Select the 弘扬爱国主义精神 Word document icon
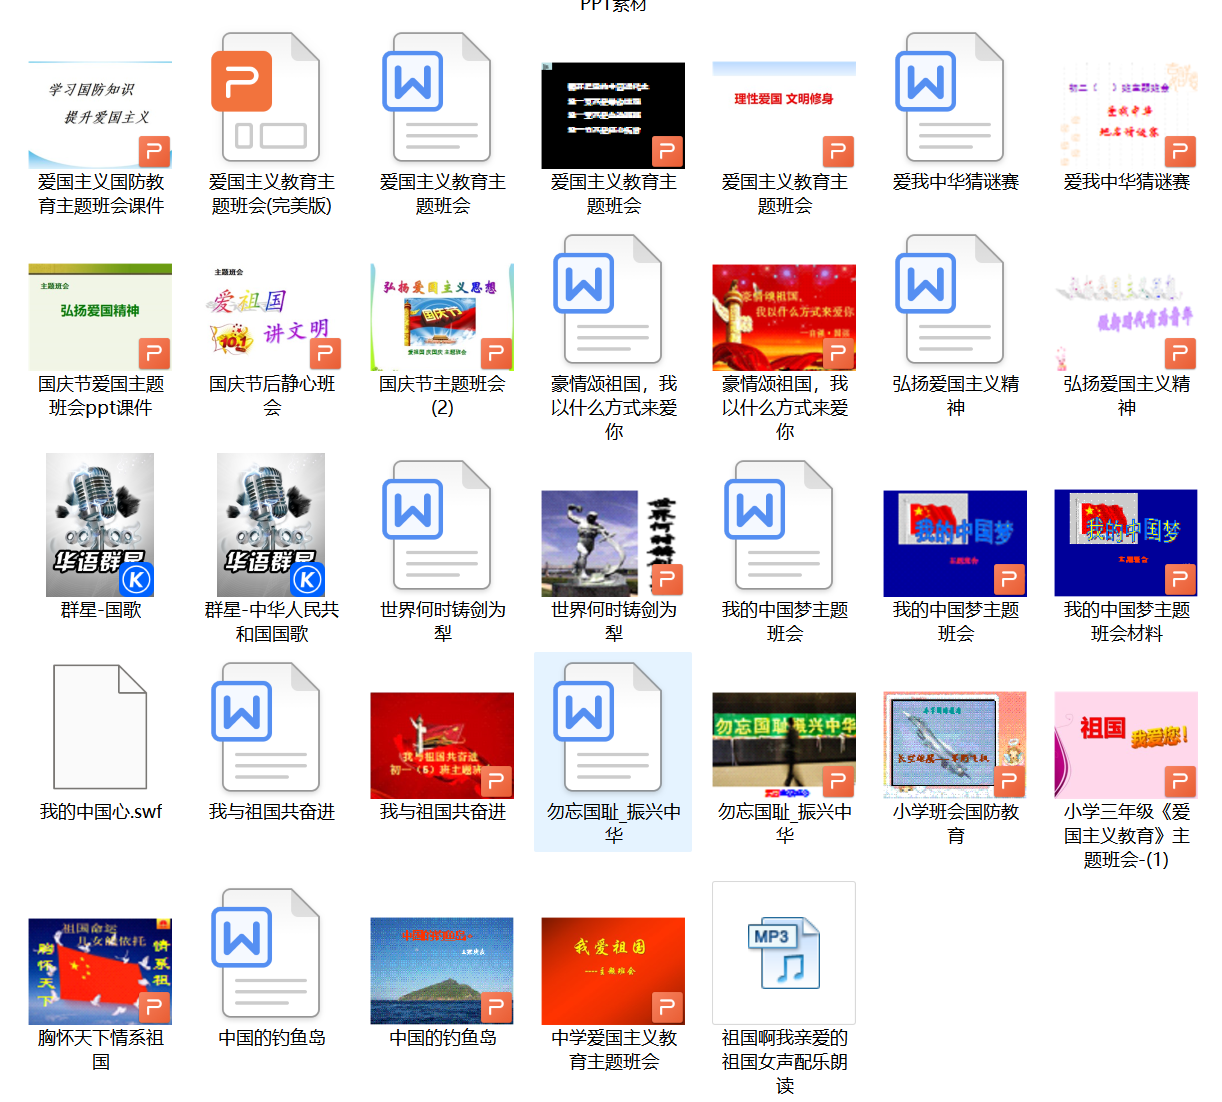 point(955,300)
